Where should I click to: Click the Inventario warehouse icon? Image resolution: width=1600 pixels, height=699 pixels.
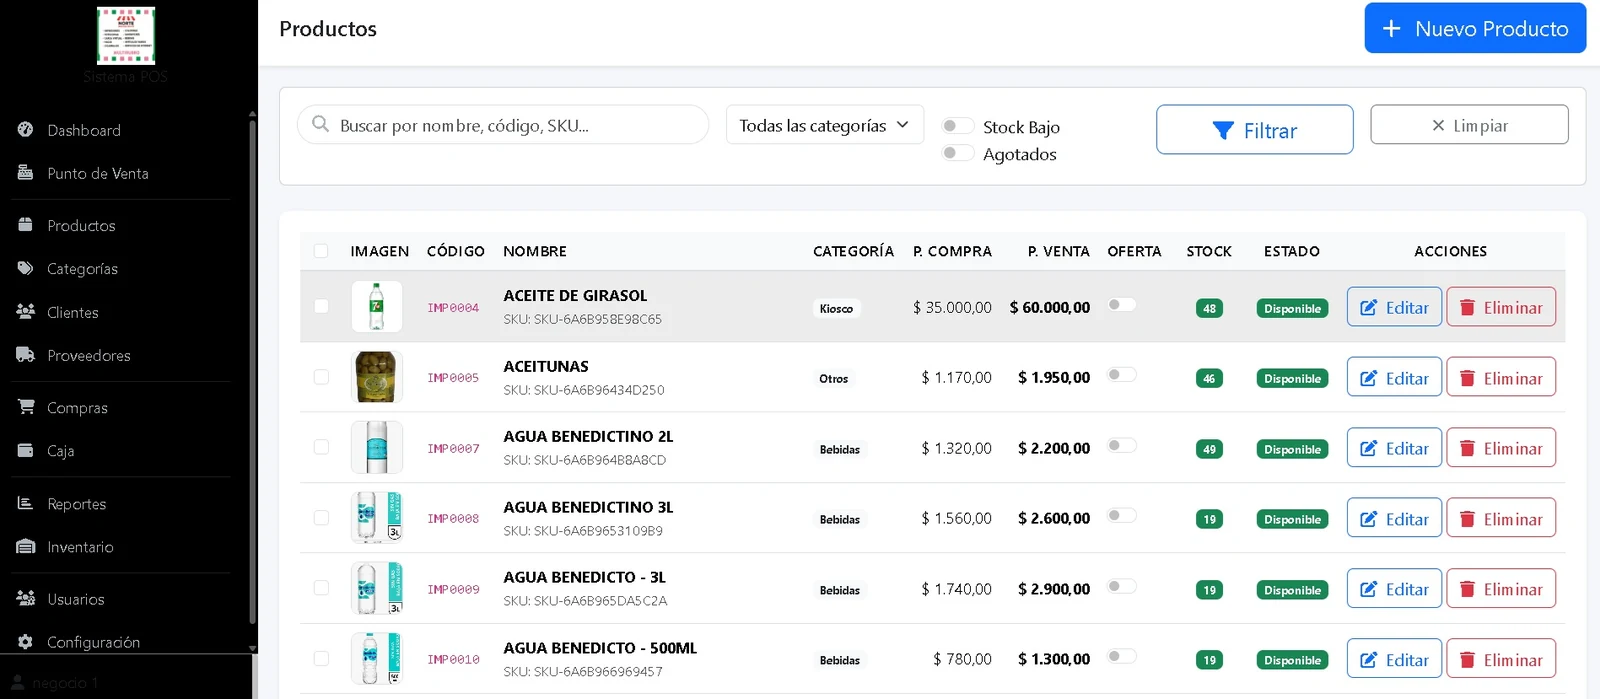point(26,546)
